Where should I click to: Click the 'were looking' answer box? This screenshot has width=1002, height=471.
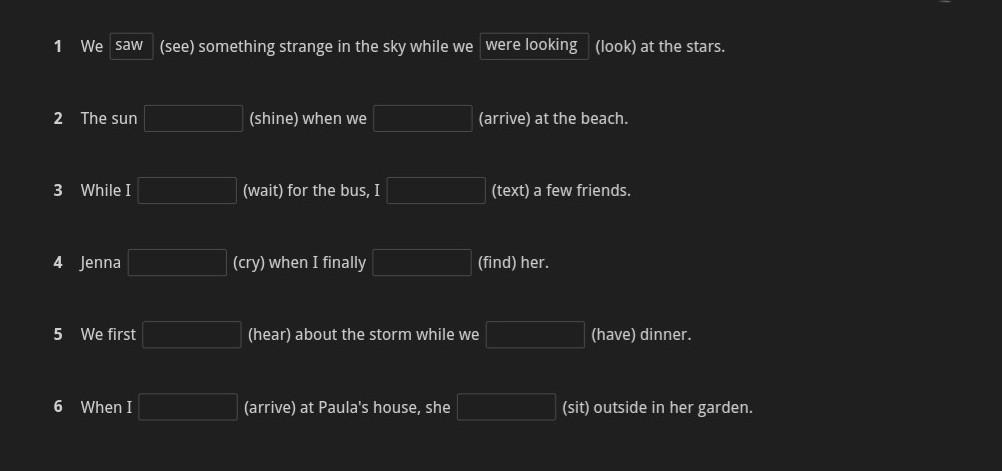[x=534, y=46]
